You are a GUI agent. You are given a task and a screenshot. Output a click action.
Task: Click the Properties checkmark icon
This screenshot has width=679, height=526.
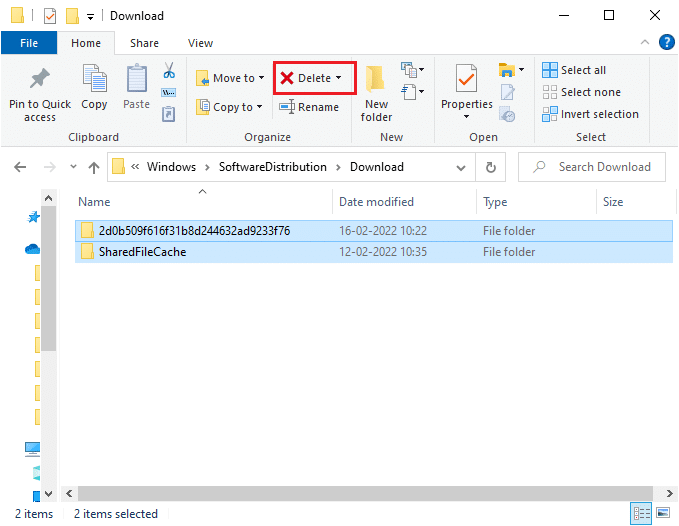click(x=466, y=79)
